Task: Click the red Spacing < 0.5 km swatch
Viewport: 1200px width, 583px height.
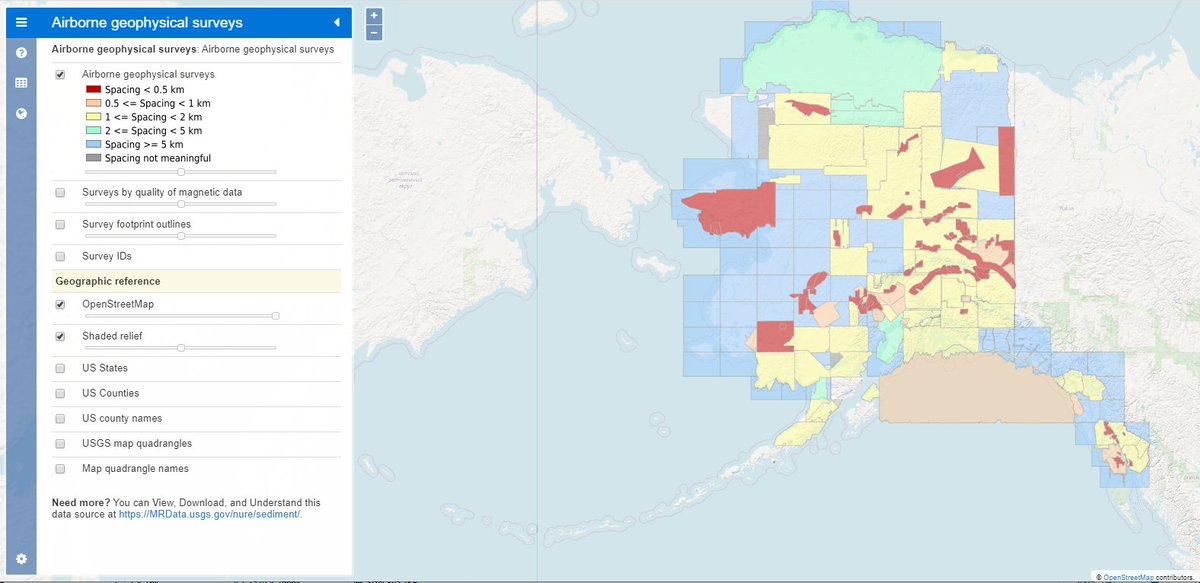Action: (92, 90)
